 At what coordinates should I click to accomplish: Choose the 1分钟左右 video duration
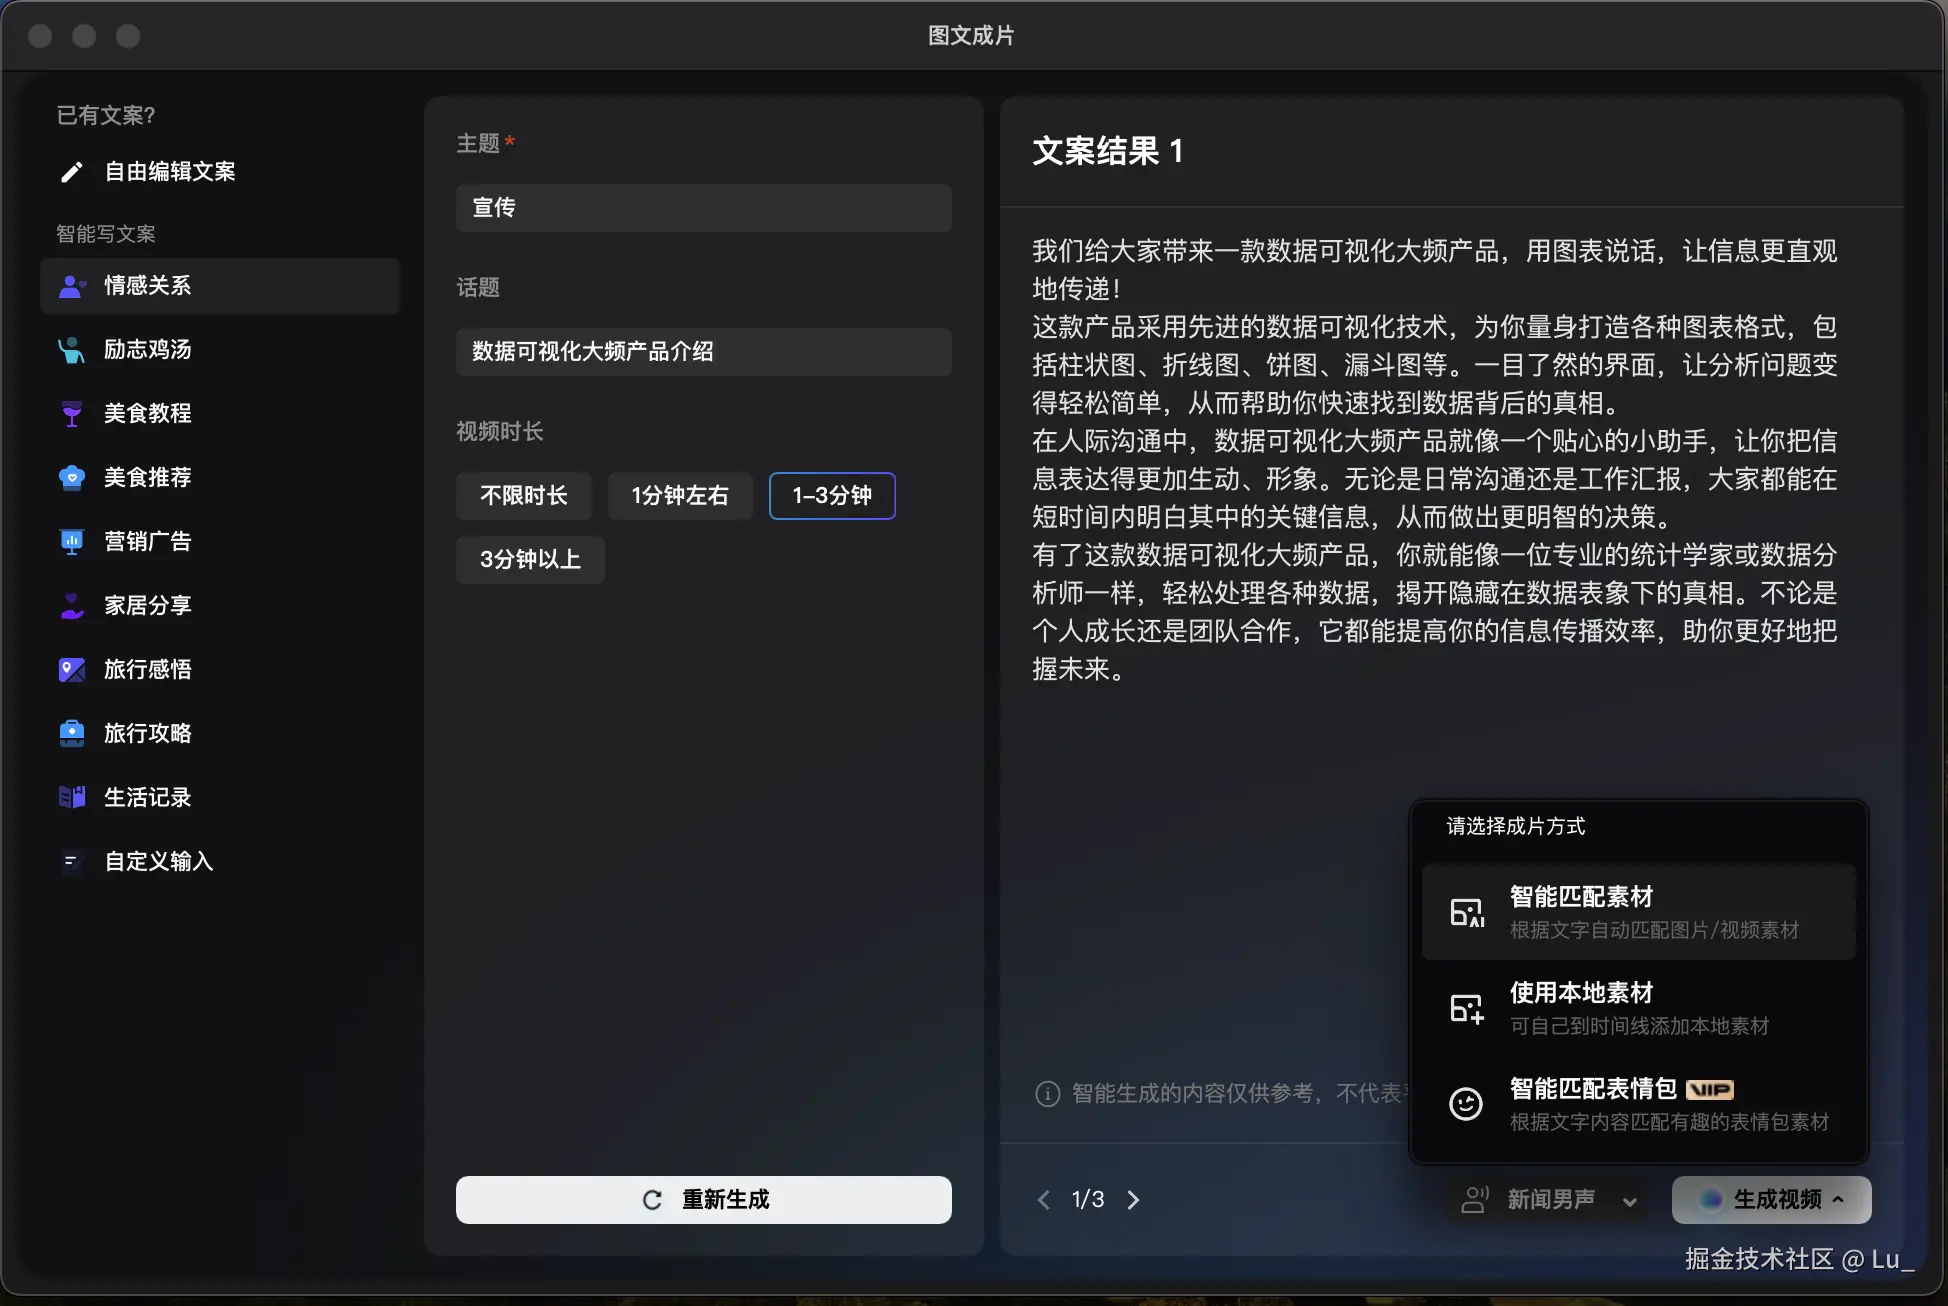coord(680,496)
